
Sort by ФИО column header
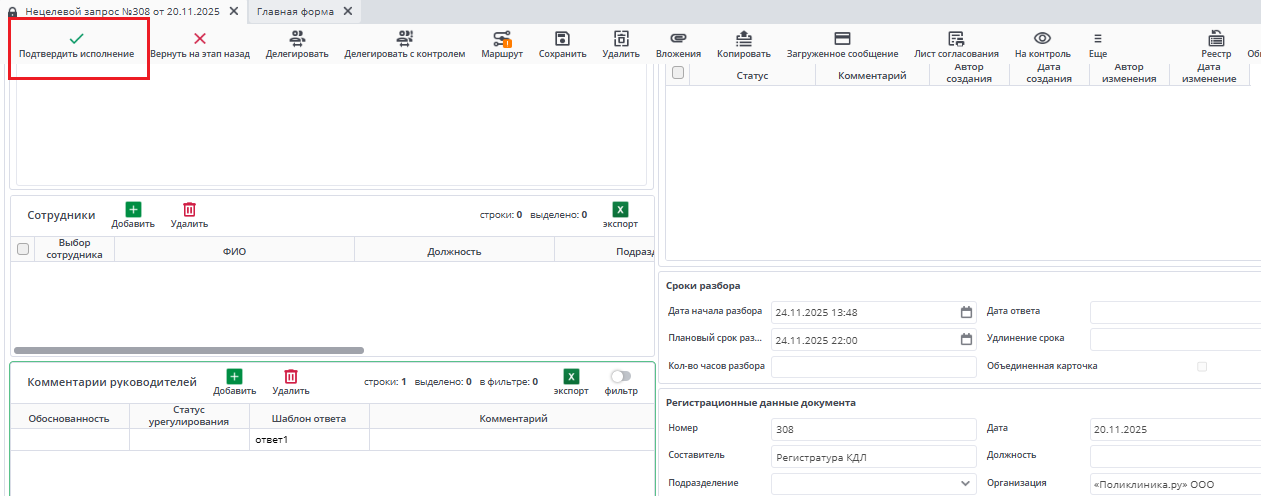(234, 250)
